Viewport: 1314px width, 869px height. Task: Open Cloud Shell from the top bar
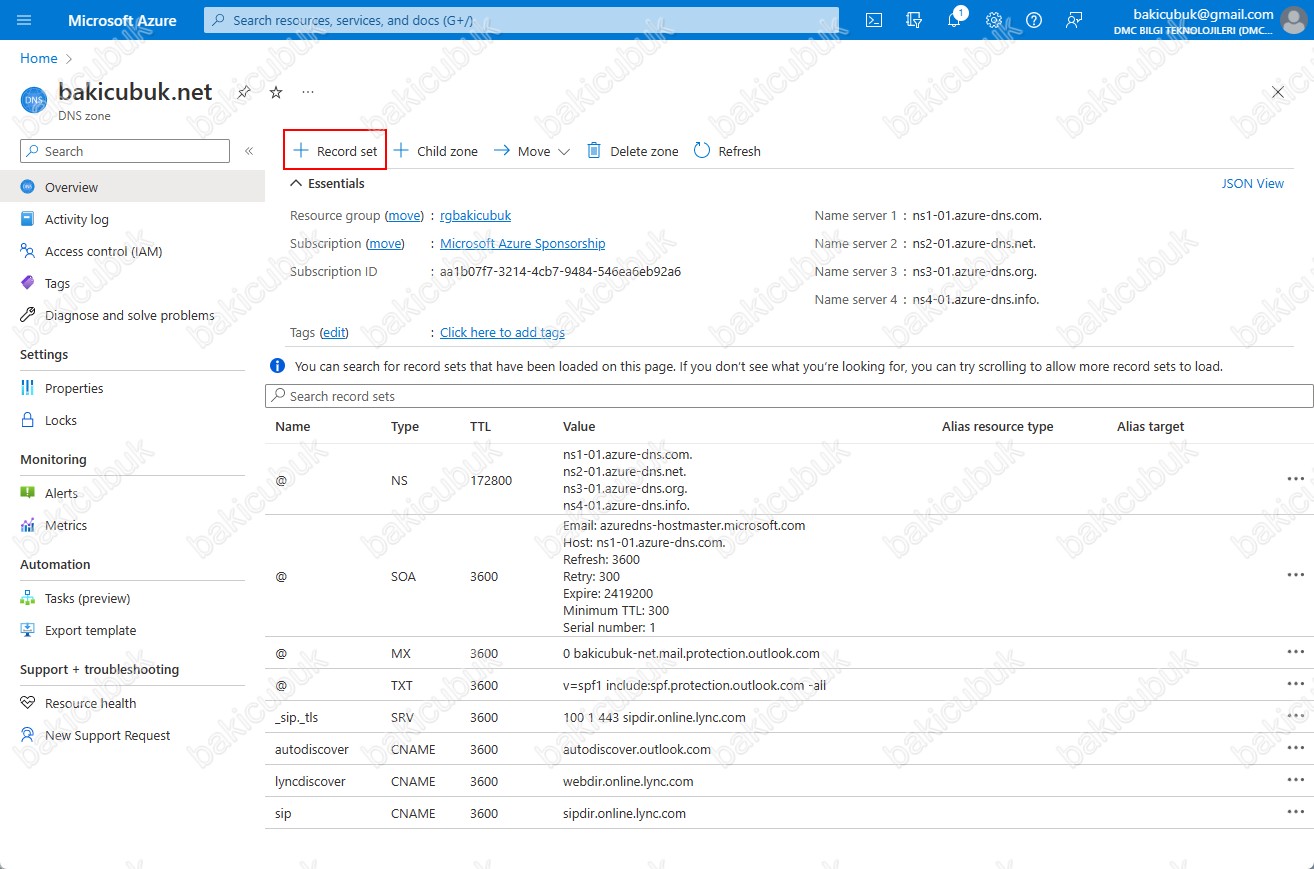point(874,20)
